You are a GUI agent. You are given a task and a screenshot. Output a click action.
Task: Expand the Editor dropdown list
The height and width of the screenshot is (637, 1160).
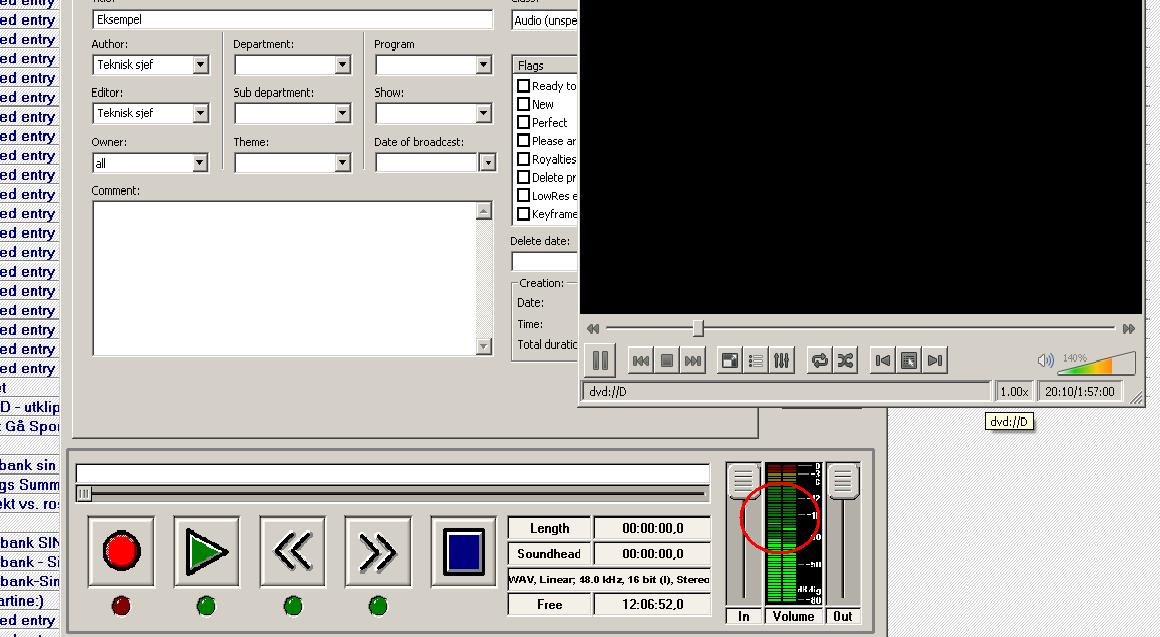pyautogui.click(x=200, y=113)
